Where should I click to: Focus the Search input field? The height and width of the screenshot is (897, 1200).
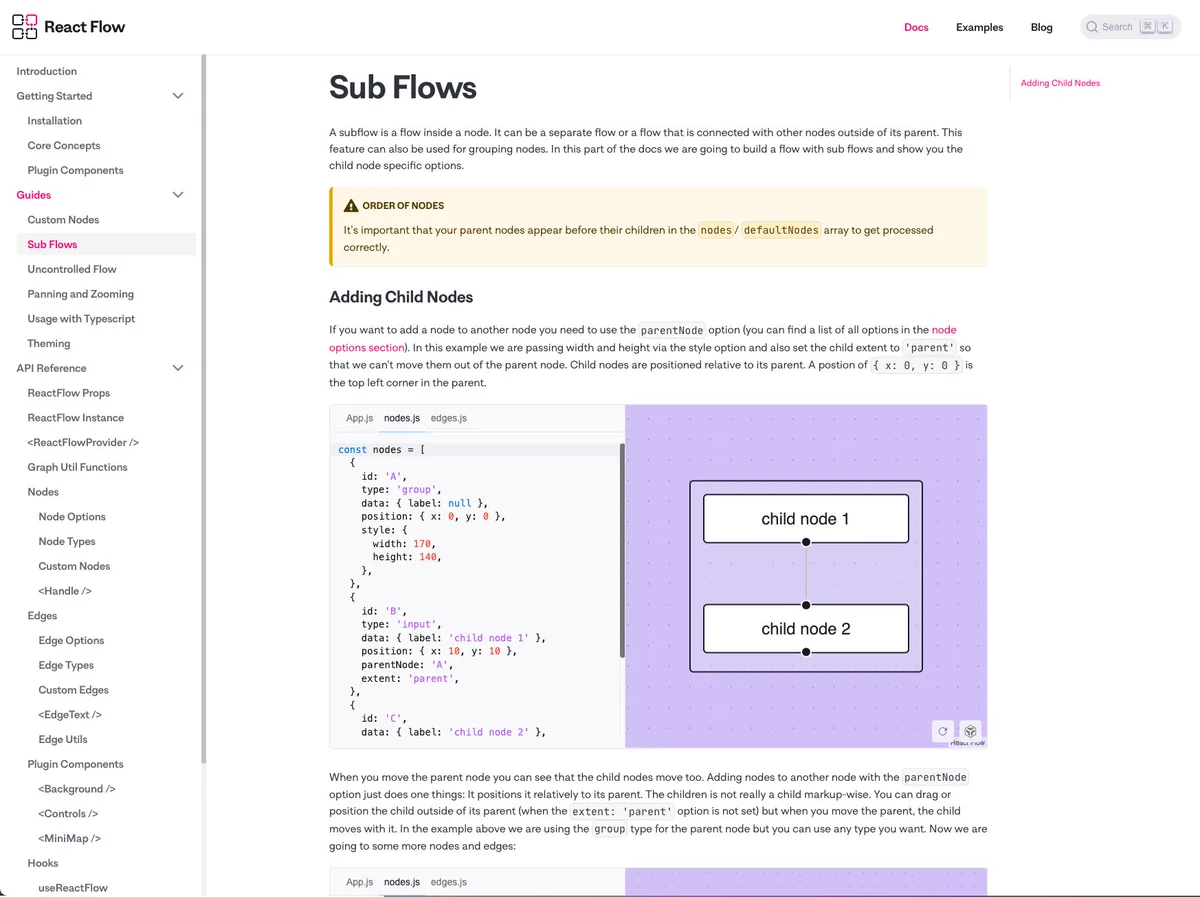coord(1131,27)
